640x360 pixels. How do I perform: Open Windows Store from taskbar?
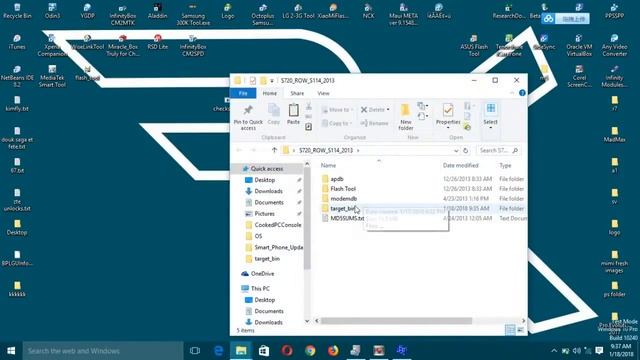tap(264, 351)
